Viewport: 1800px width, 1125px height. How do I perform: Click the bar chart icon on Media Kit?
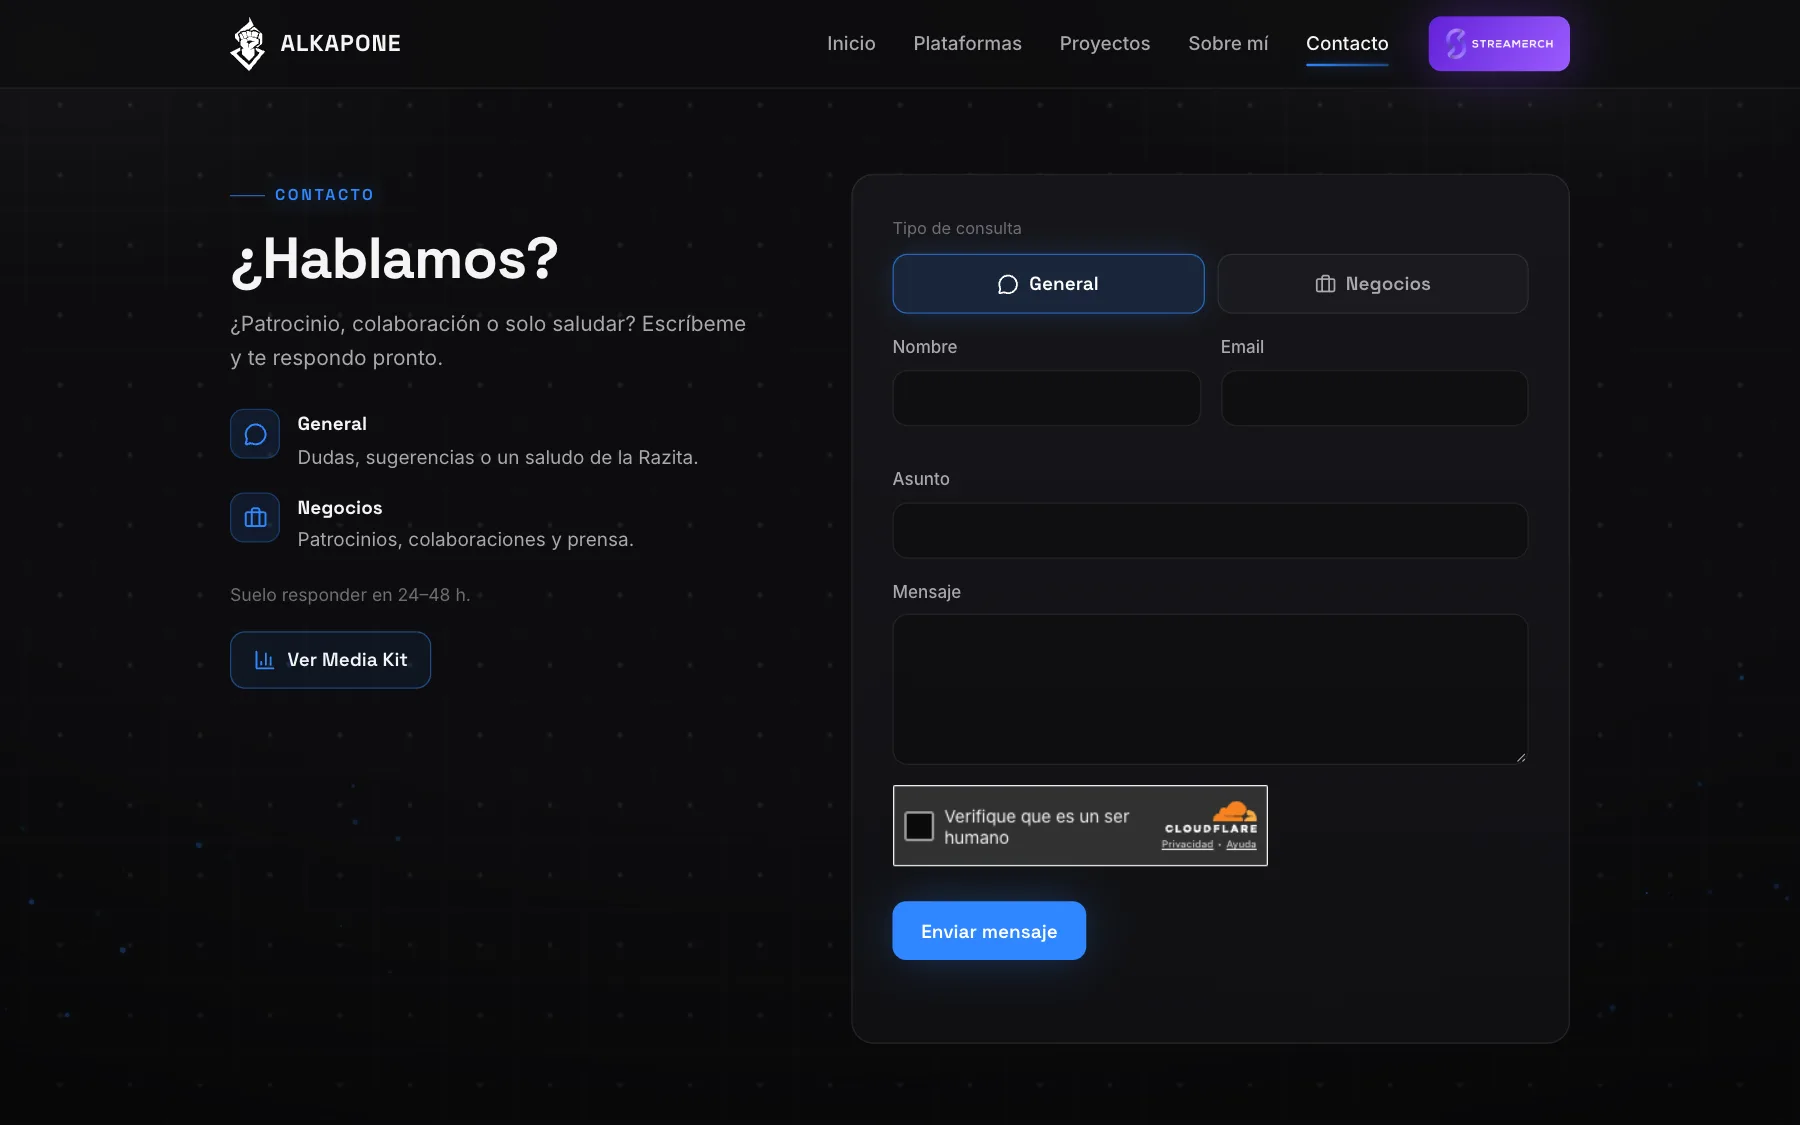coord(264,660)
